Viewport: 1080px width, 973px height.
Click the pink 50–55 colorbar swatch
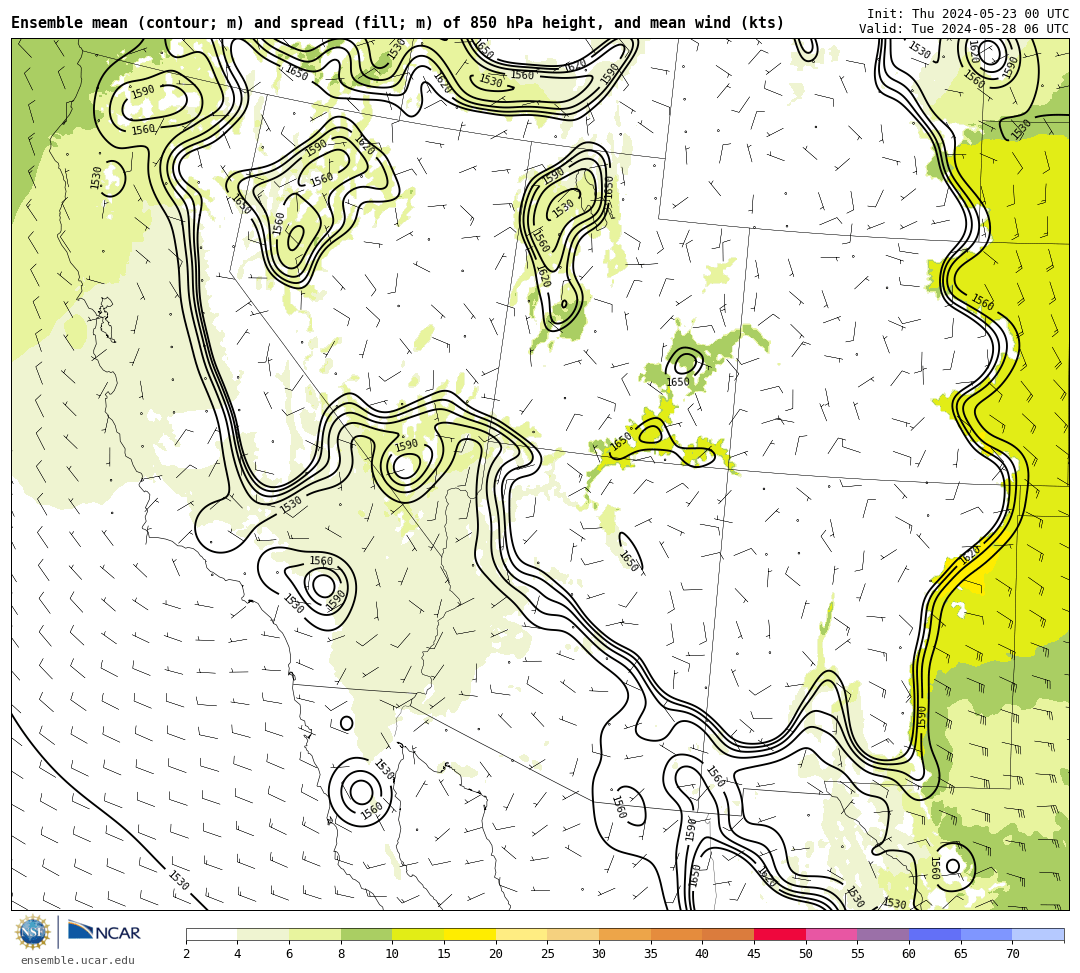click(x=831, y=934)
